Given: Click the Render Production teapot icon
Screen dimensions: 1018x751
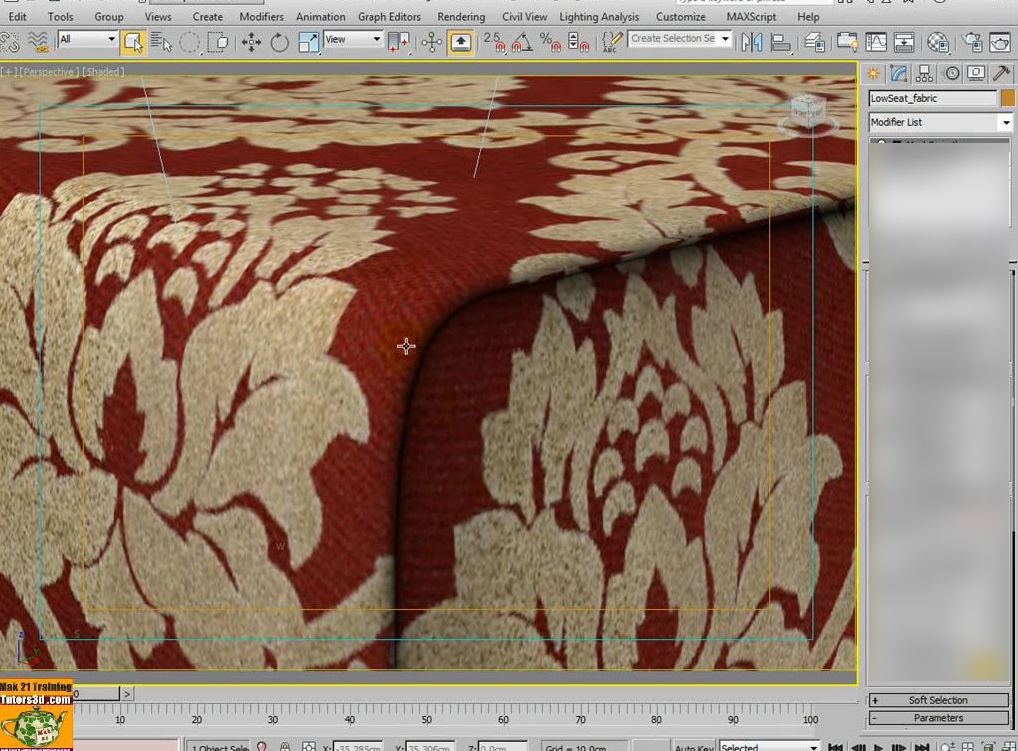Looking at the screenshot, I should [1000, 43].
